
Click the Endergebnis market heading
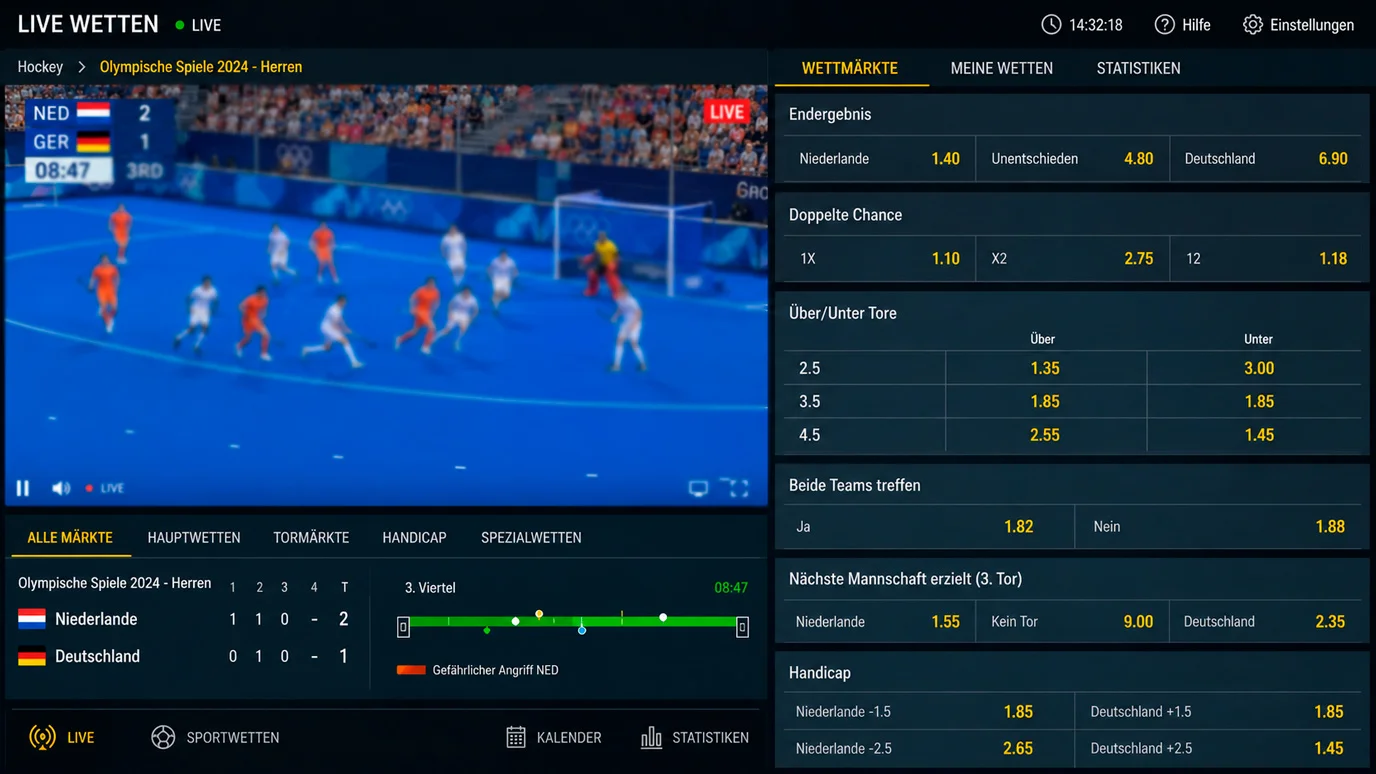(830, 114)
